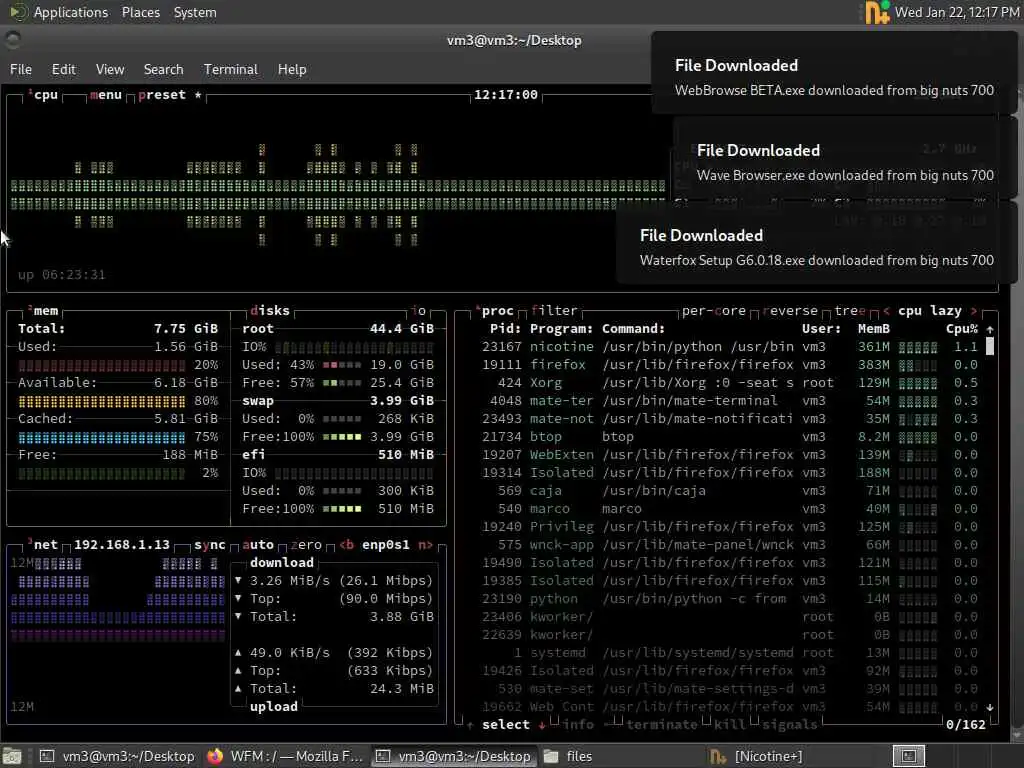Image resolution: width=1024 pixels, height=768 pixels.
Task: Toggle the proc box label
Action: coord(494,311)
